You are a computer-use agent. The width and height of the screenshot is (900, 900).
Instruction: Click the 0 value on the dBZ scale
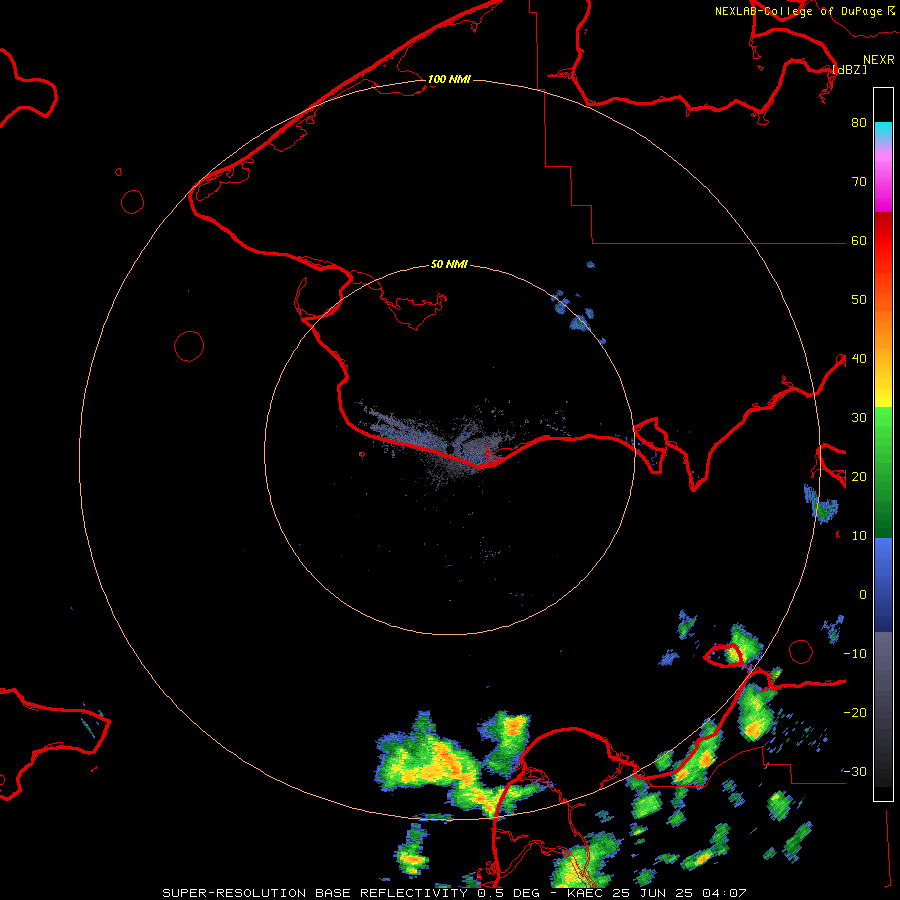click(x=863, y=595)
